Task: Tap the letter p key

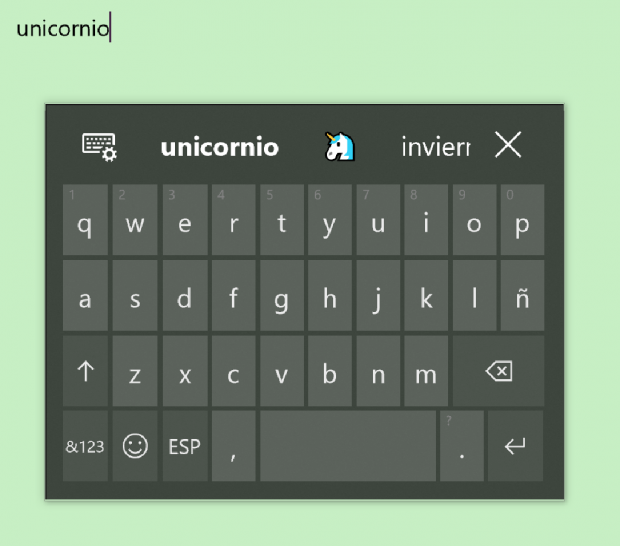Action: (522, 219)
